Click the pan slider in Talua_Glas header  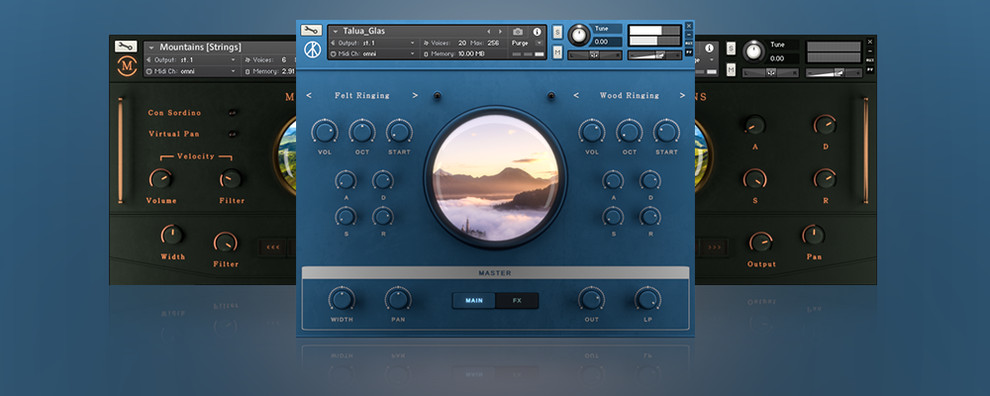coord(594,55)
